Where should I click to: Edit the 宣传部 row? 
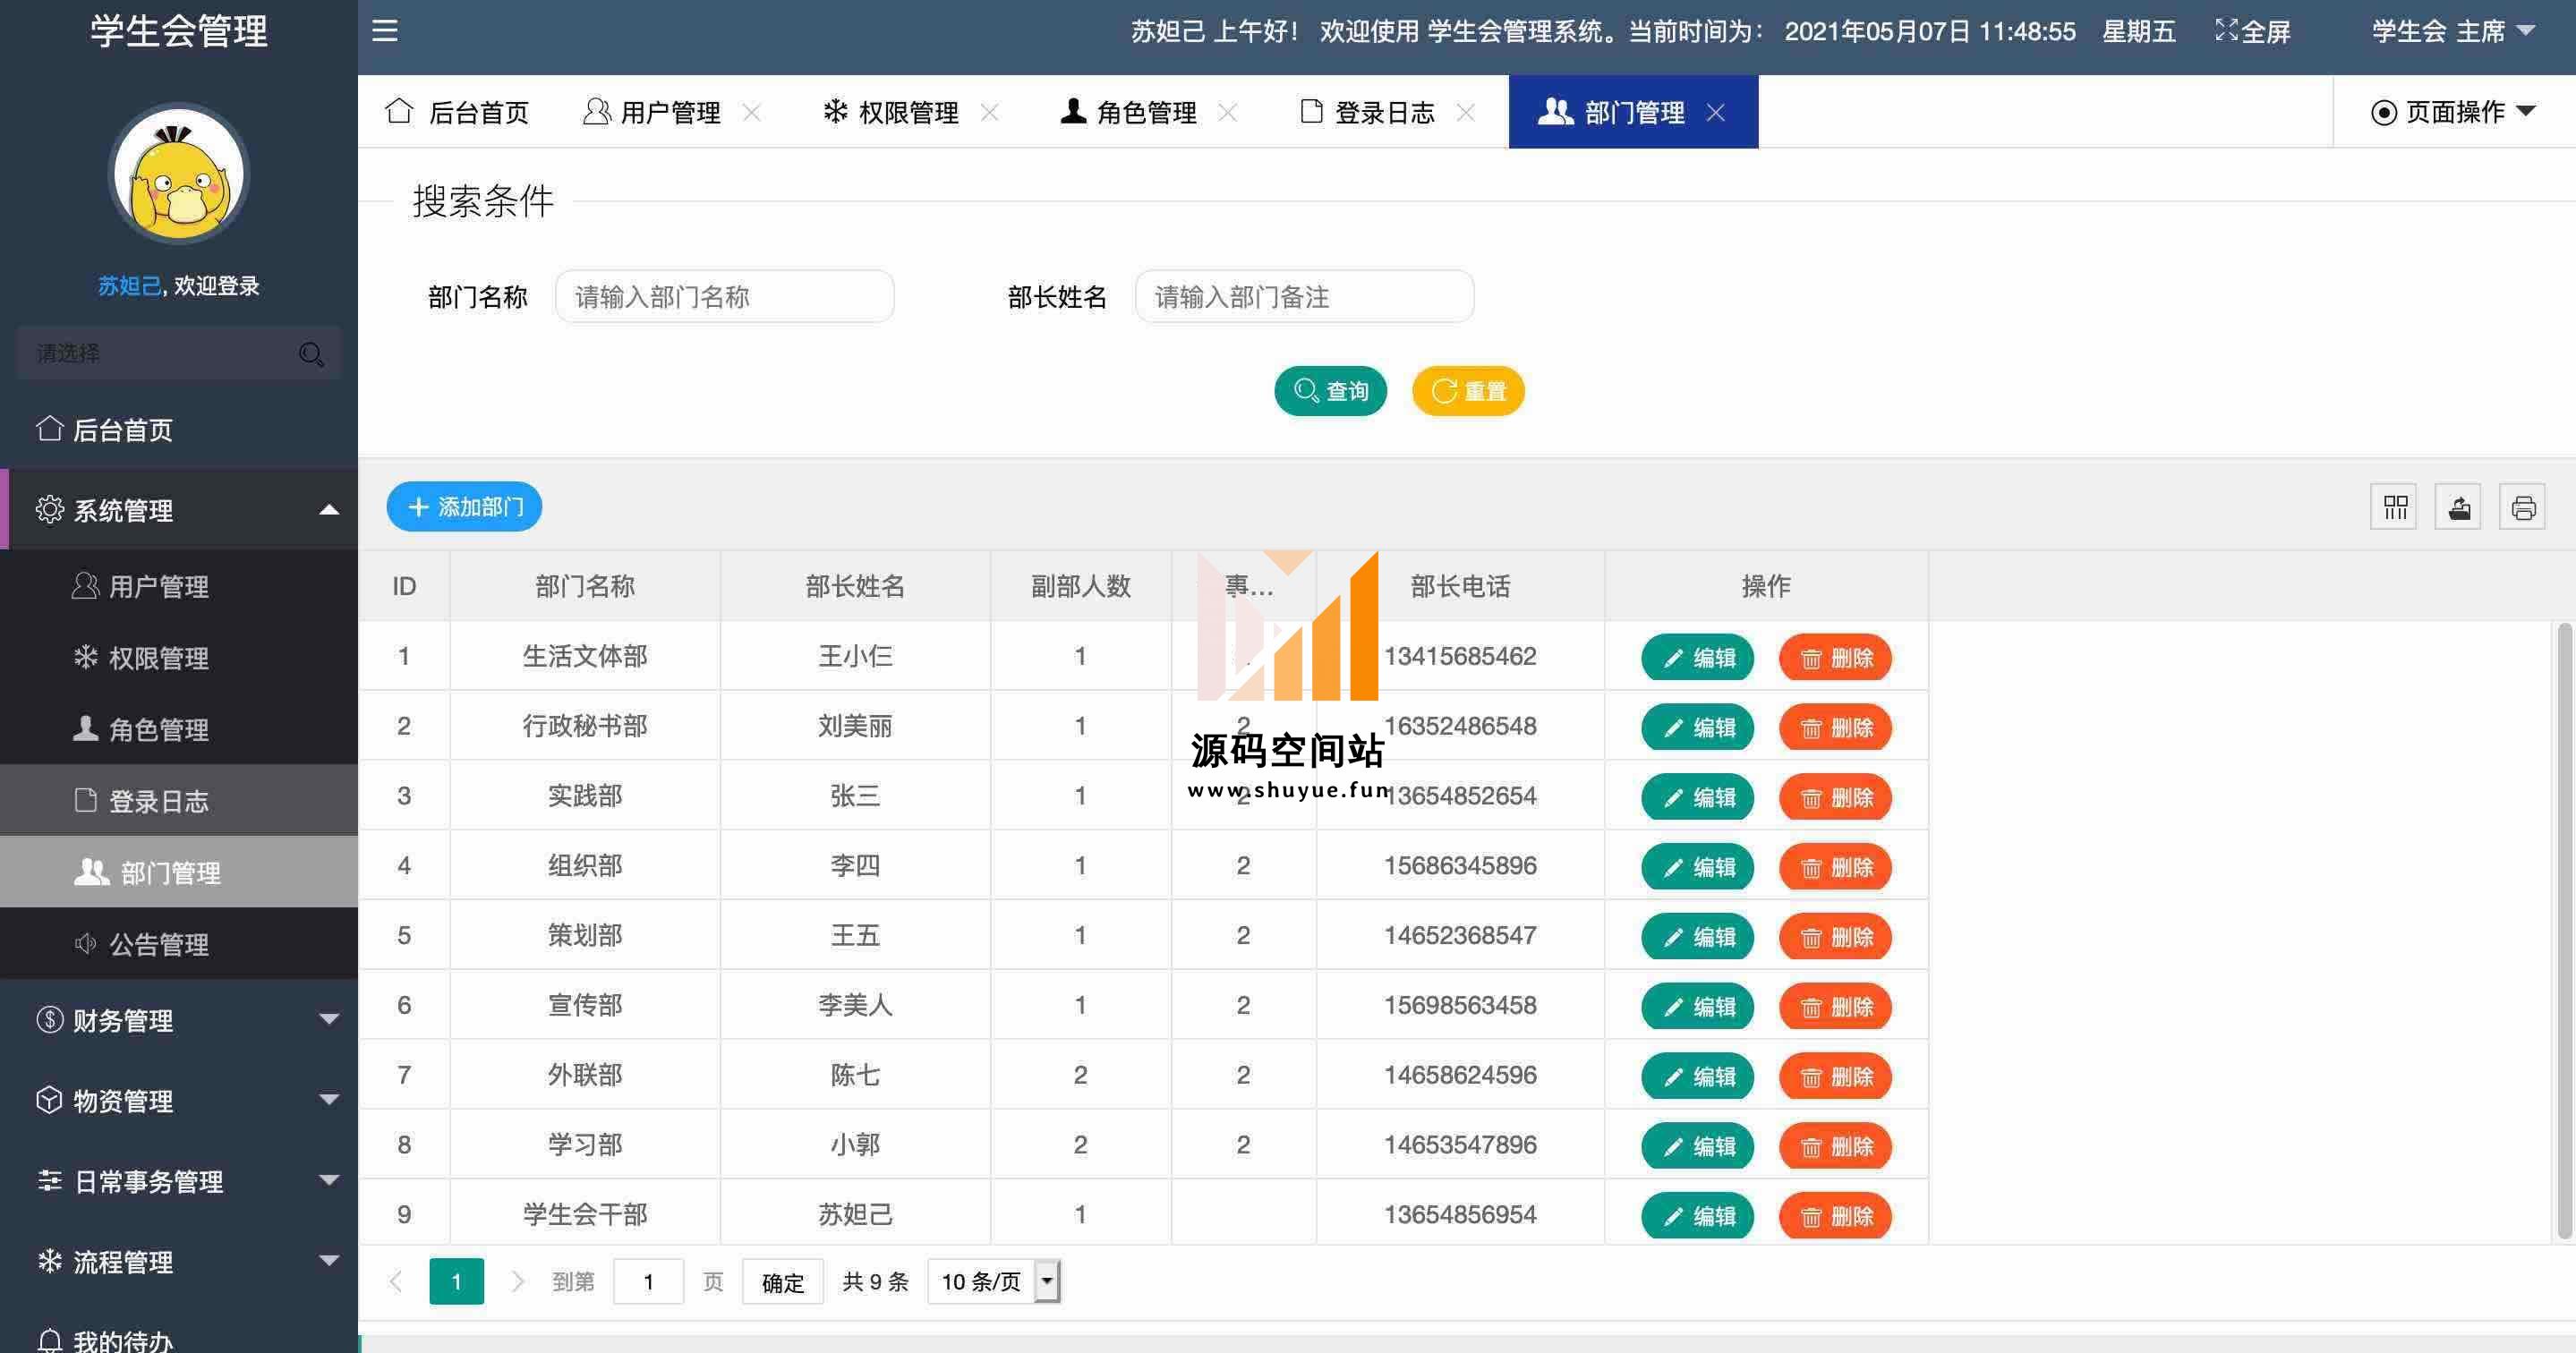point(1697,1007)
